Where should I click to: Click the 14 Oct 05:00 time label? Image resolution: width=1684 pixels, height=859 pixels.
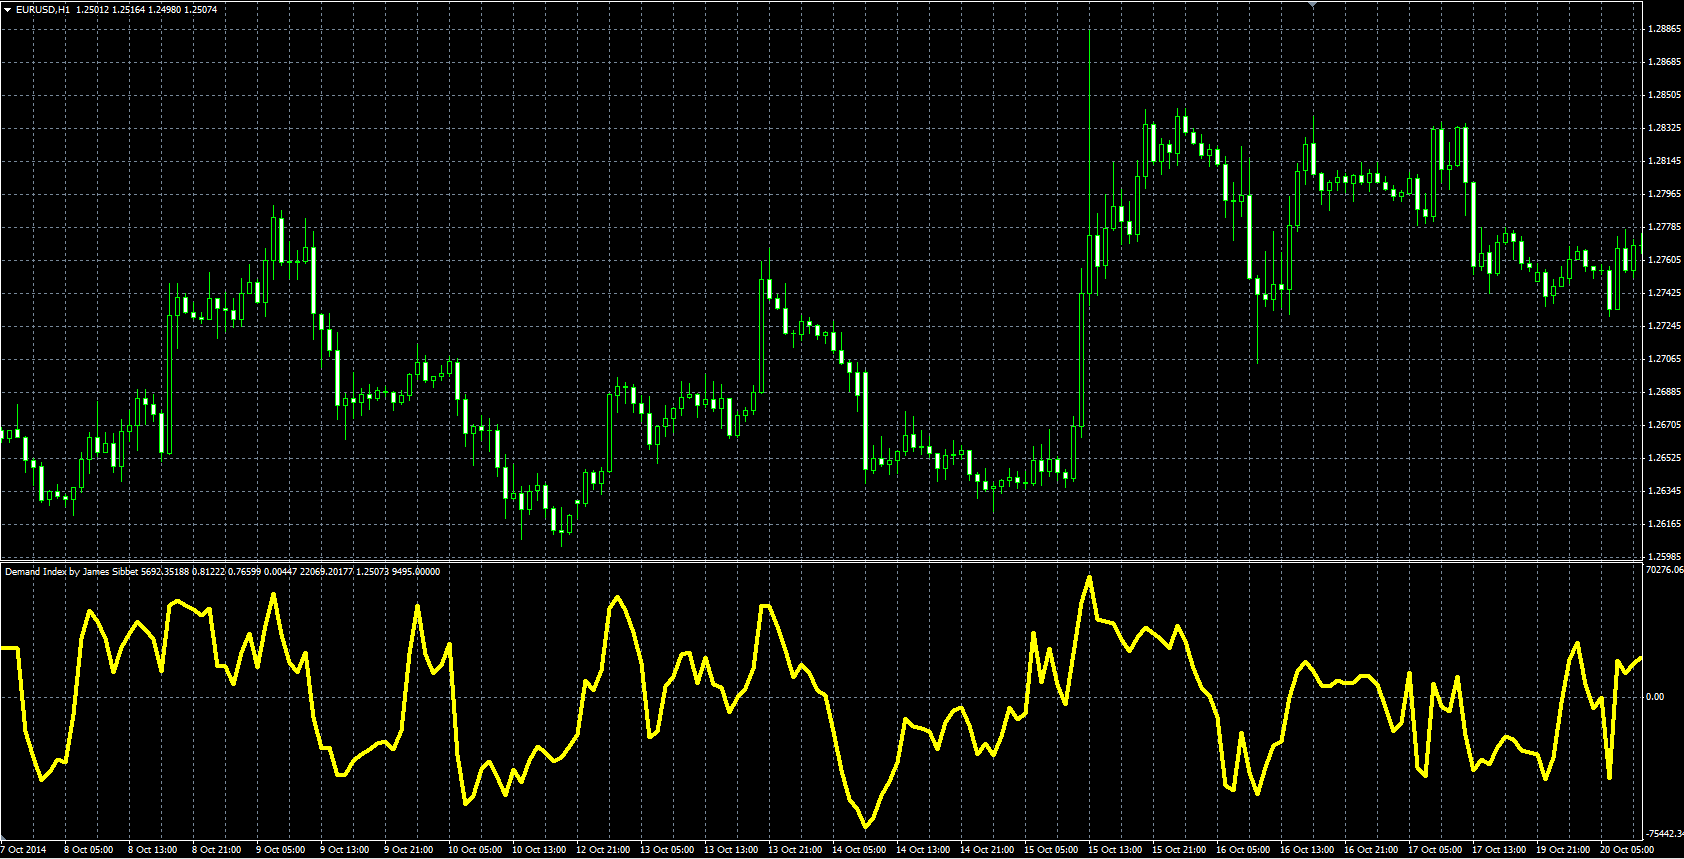[x=859, y=850]
